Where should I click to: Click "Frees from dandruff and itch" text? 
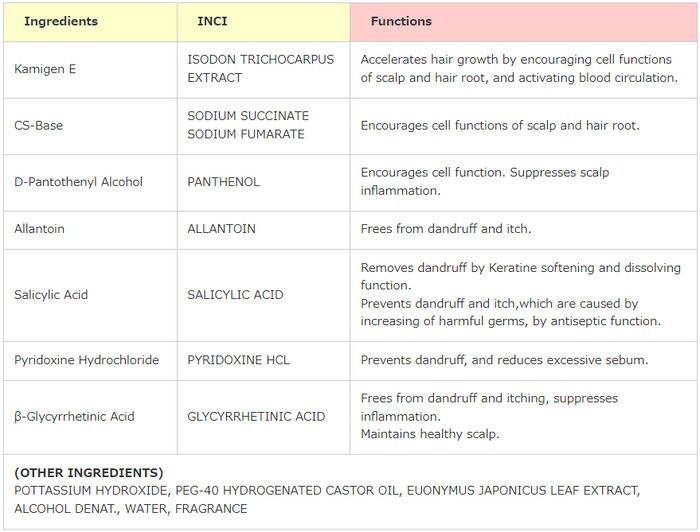446,229
